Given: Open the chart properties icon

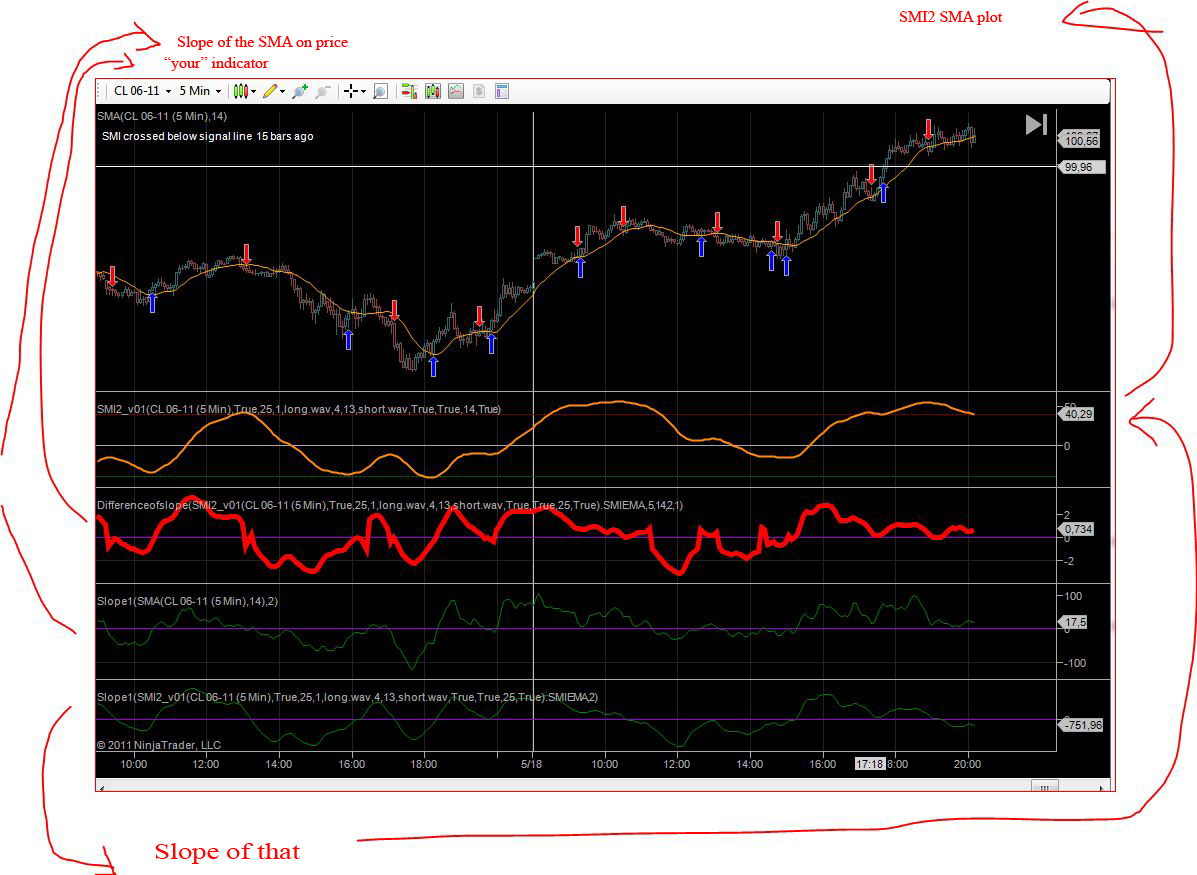Looking at the screenshot, I should pos(502,92).
